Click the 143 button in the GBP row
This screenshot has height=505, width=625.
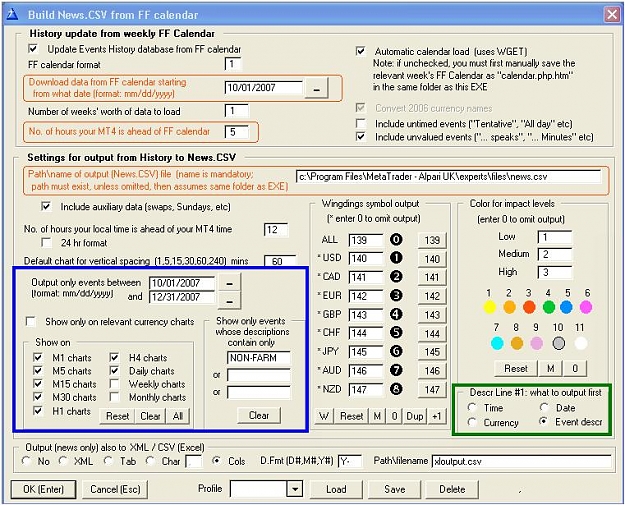pyautogui.click(x=432, y=314)
